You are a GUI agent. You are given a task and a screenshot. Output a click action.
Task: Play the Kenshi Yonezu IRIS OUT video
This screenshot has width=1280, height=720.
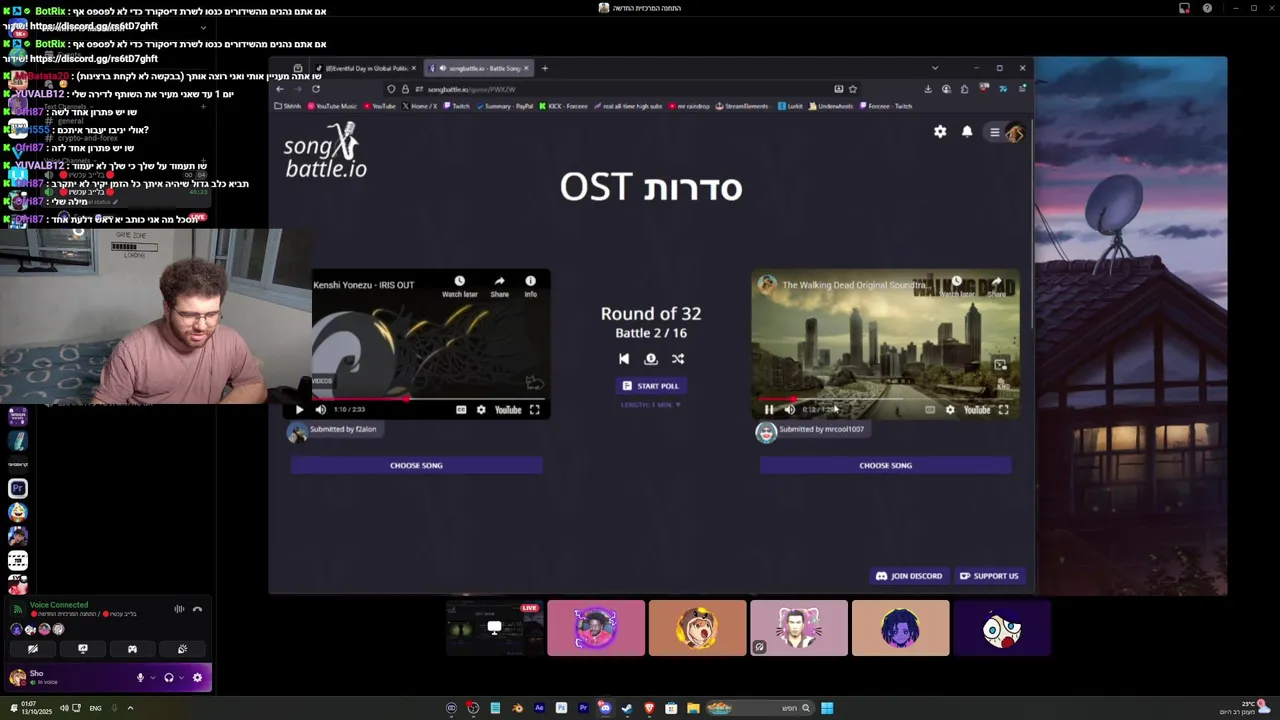click(x=299, y=410)
